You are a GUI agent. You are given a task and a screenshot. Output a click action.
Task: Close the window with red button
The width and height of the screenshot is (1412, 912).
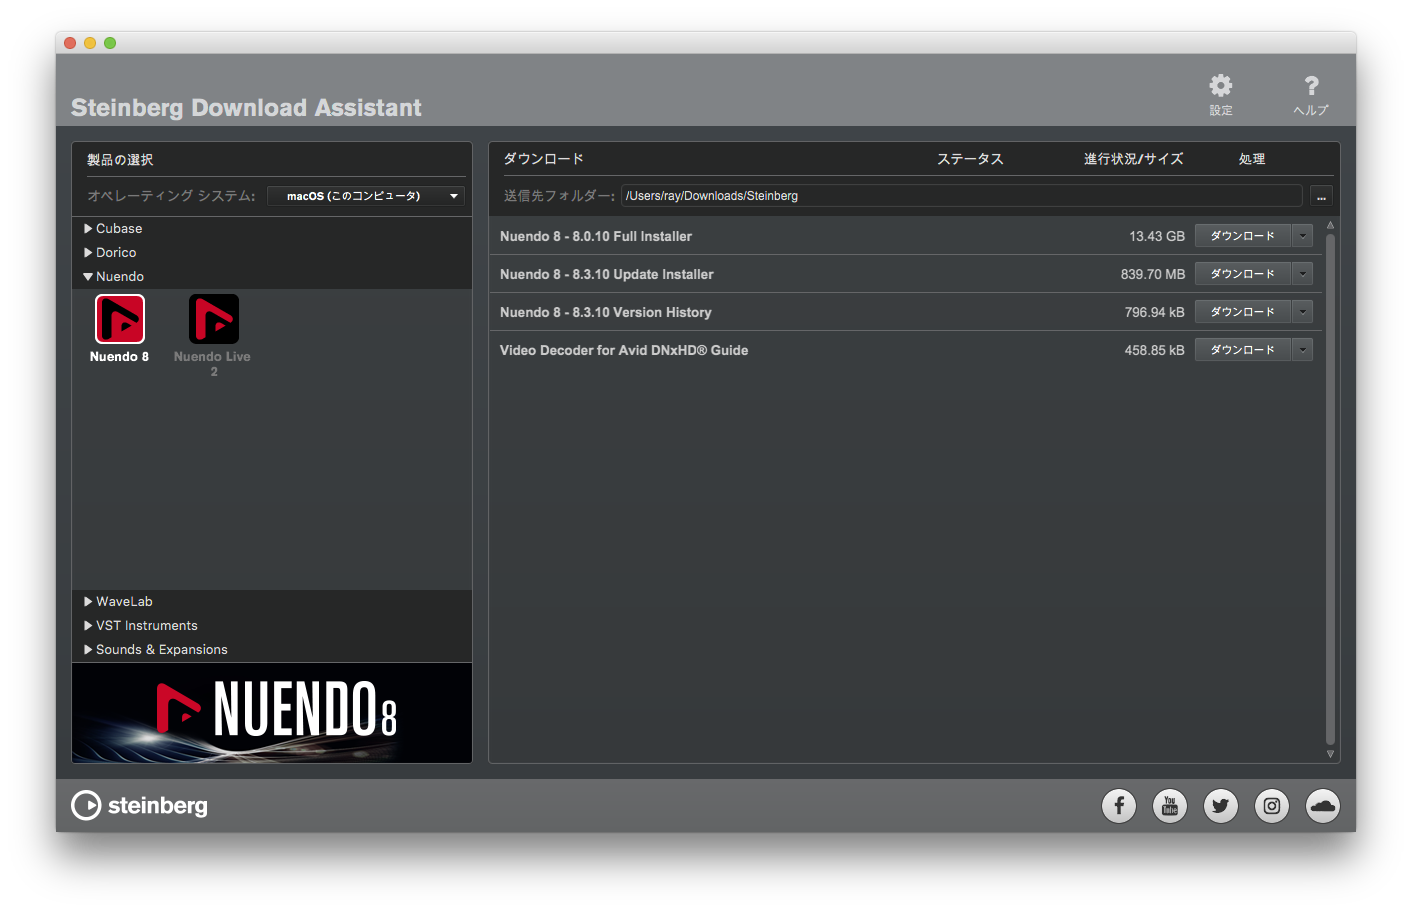click(x=70, y=43)
